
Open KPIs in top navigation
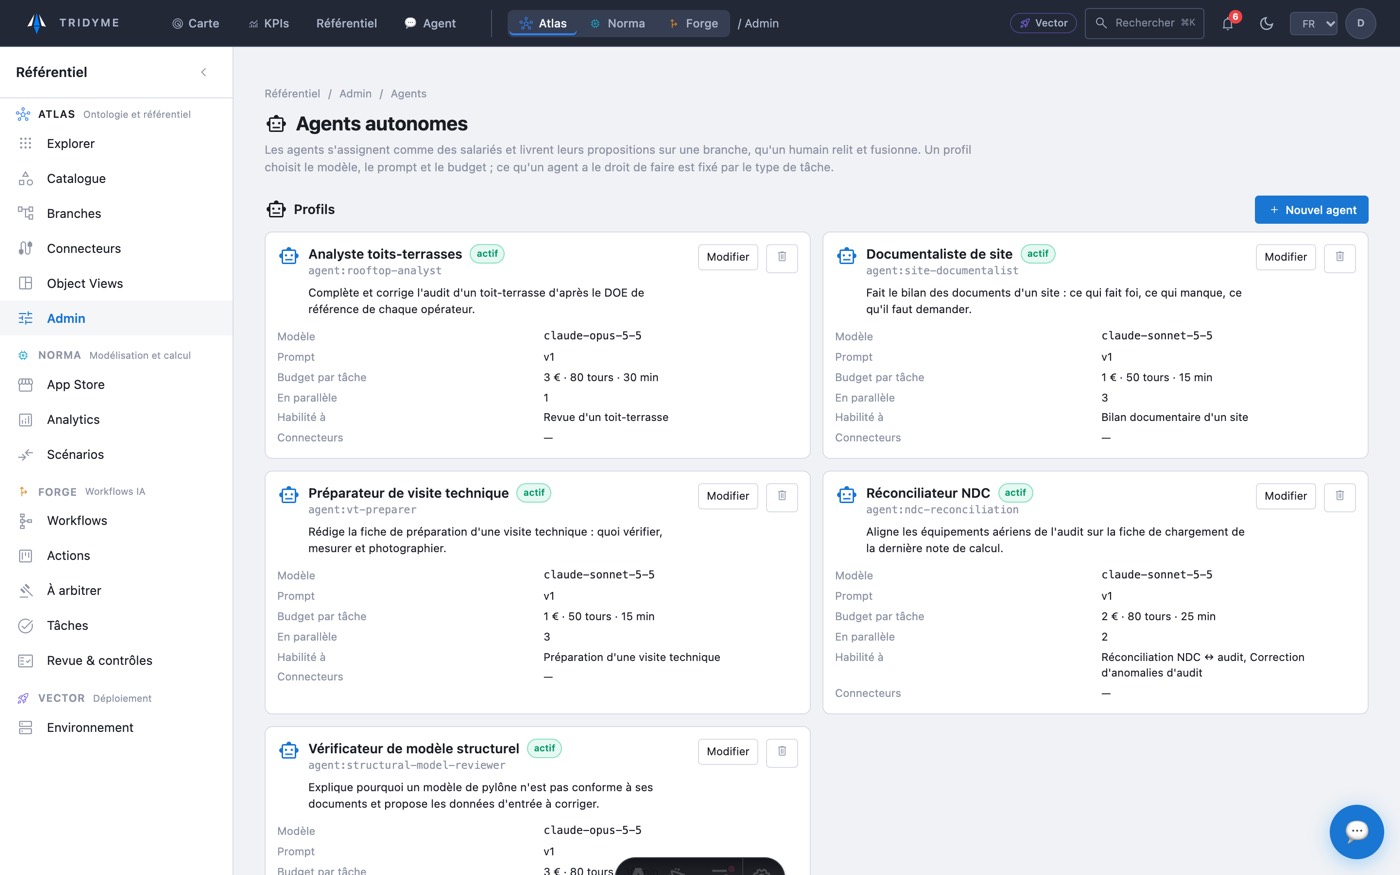pos(269,23)
